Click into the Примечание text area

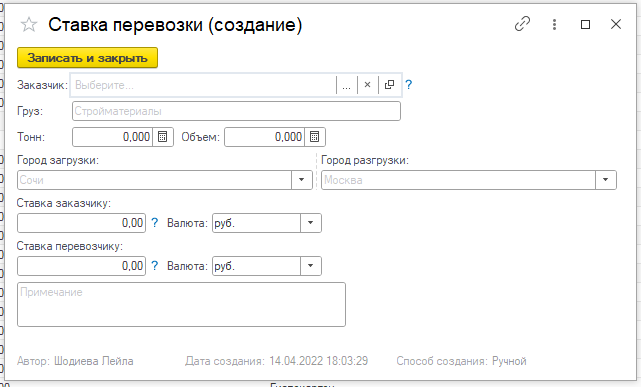182,304
